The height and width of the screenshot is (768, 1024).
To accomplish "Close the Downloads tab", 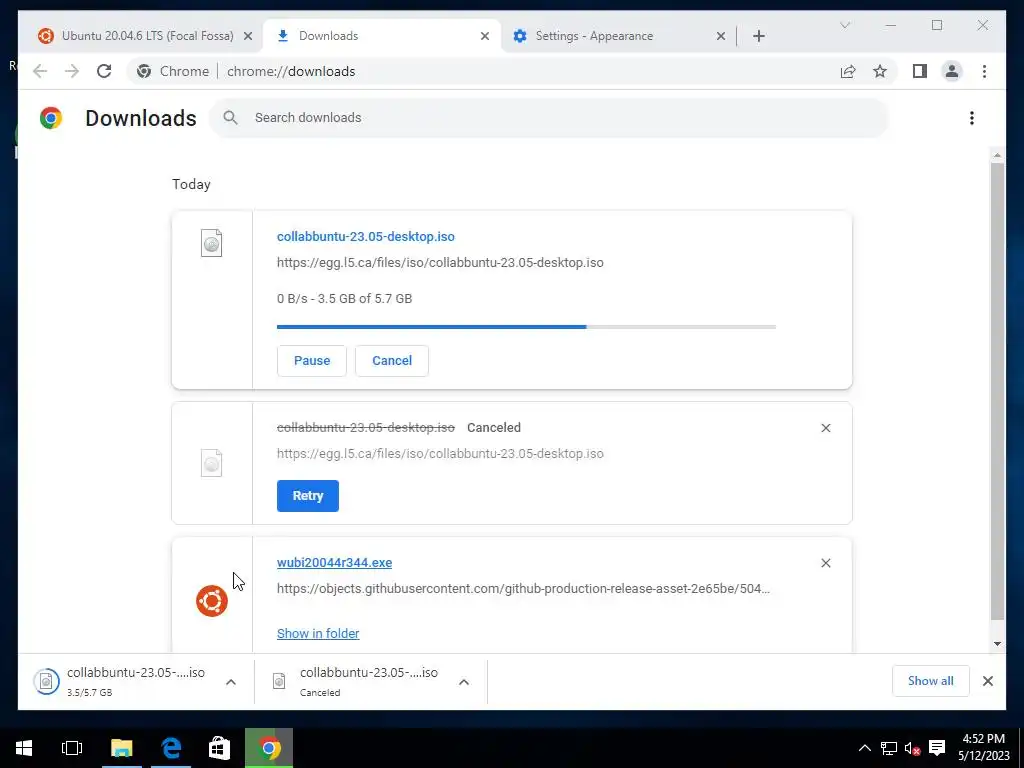I will point(485,36).
